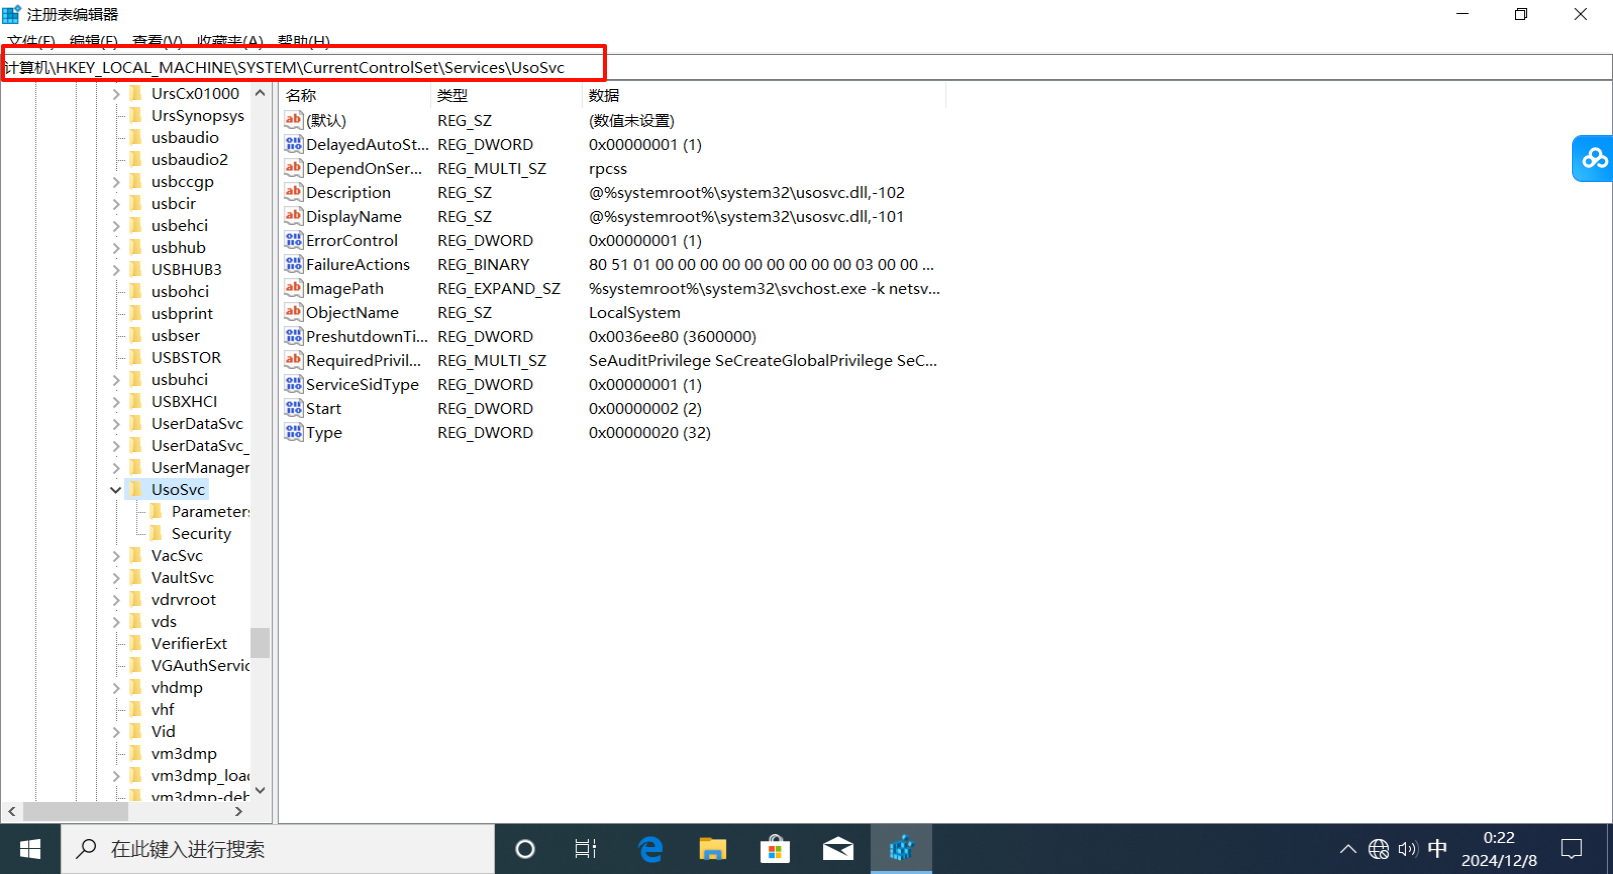Screen dimensions: 1613x874
Task: Click the taskbar search box
Action: click(278, 849)
